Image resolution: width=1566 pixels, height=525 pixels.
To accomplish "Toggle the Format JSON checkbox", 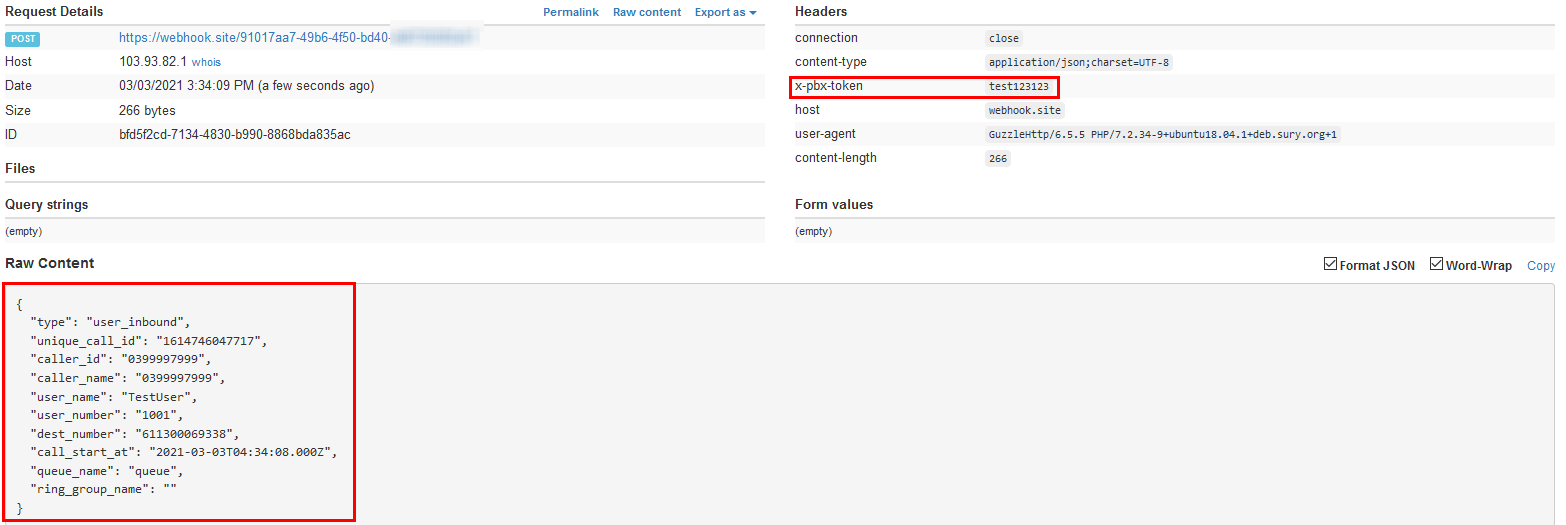I will pyautogui.click(x=1330, y=265).
